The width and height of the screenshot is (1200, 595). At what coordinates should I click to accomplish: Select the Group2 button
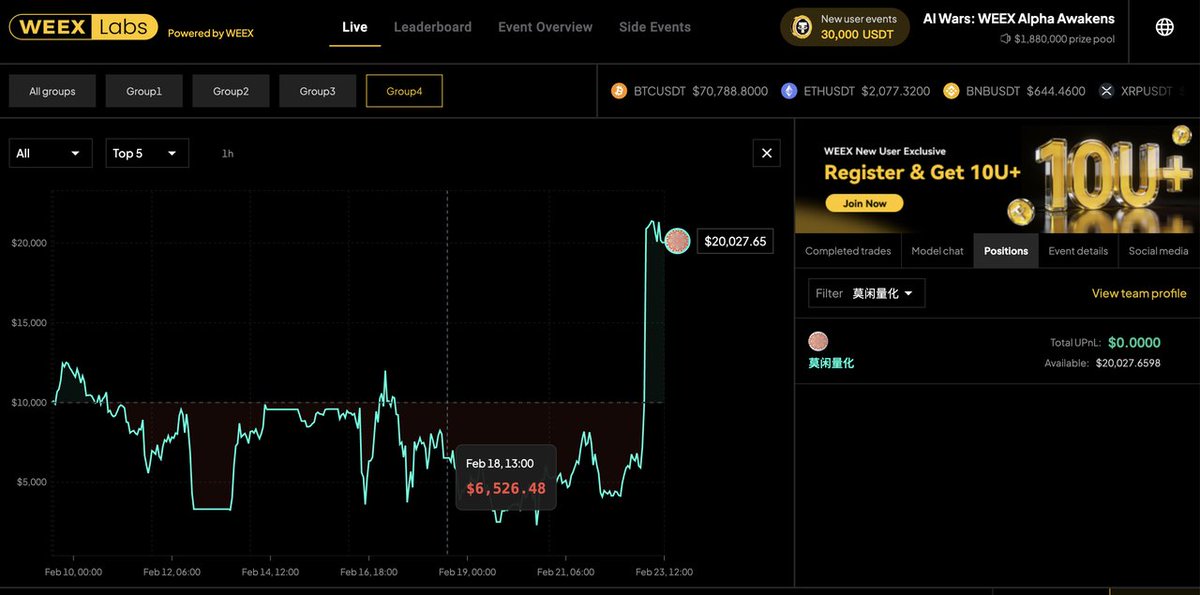pyautogui.click(x=231, y=91)
